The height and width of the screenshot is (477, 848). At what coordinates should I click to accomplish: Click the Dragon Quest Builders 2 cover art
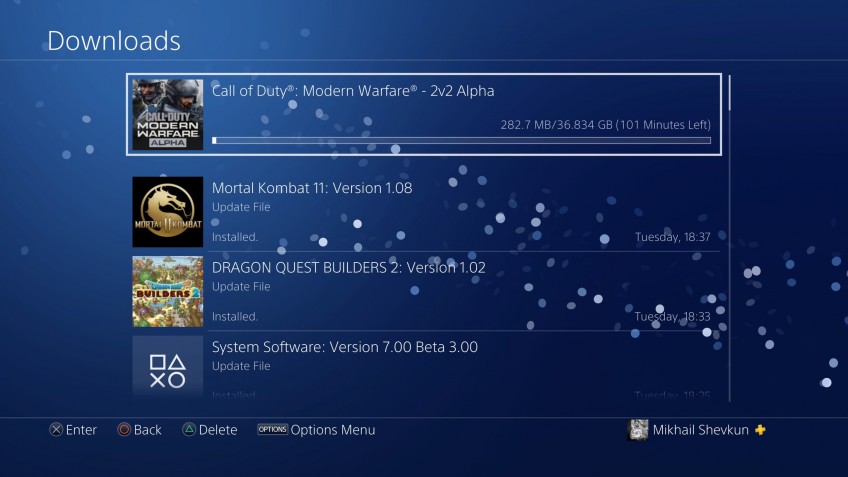[x=168, y=292]
